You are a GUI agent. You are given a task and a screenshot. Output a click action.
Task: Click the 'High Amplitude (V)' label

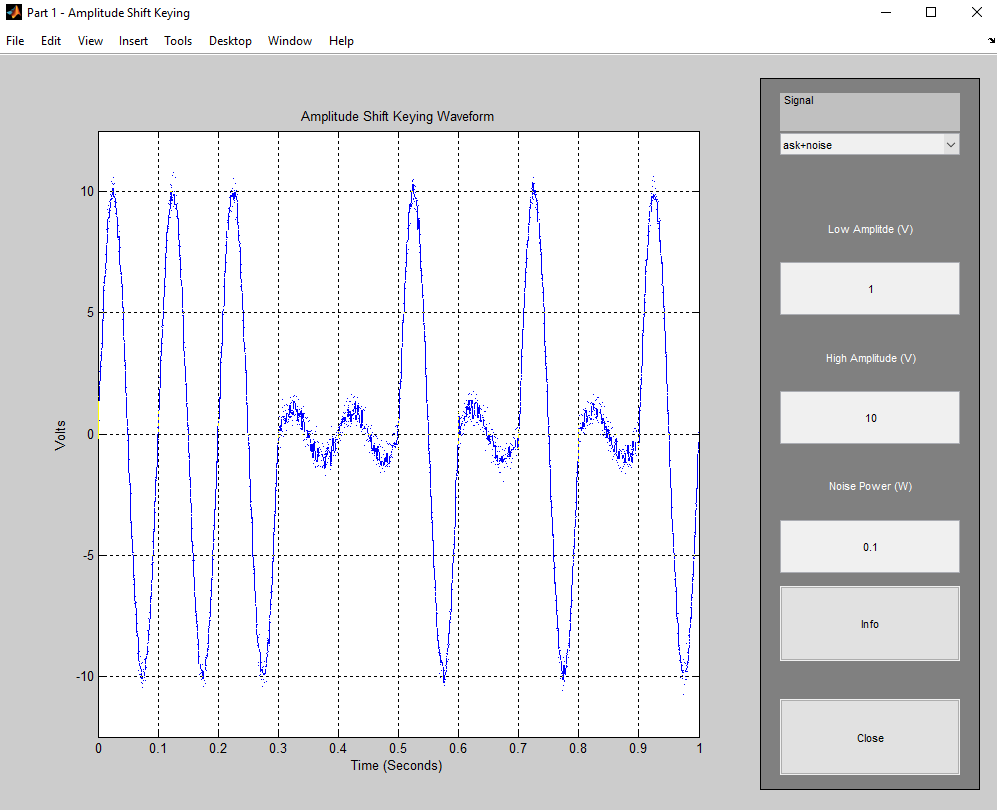(x=870, y=358)
